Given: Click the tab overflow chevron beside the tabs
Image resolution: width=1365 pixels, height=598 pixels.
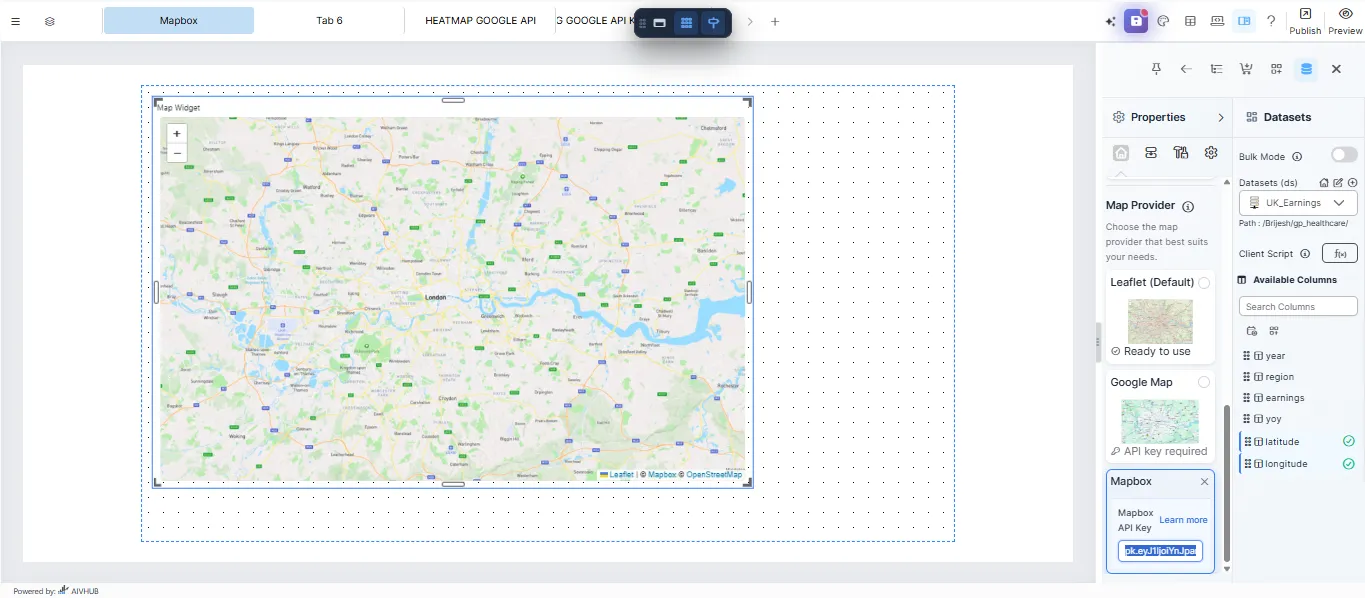Looking at the screenshot, I should pyautogui.click(x=749, y=20).
